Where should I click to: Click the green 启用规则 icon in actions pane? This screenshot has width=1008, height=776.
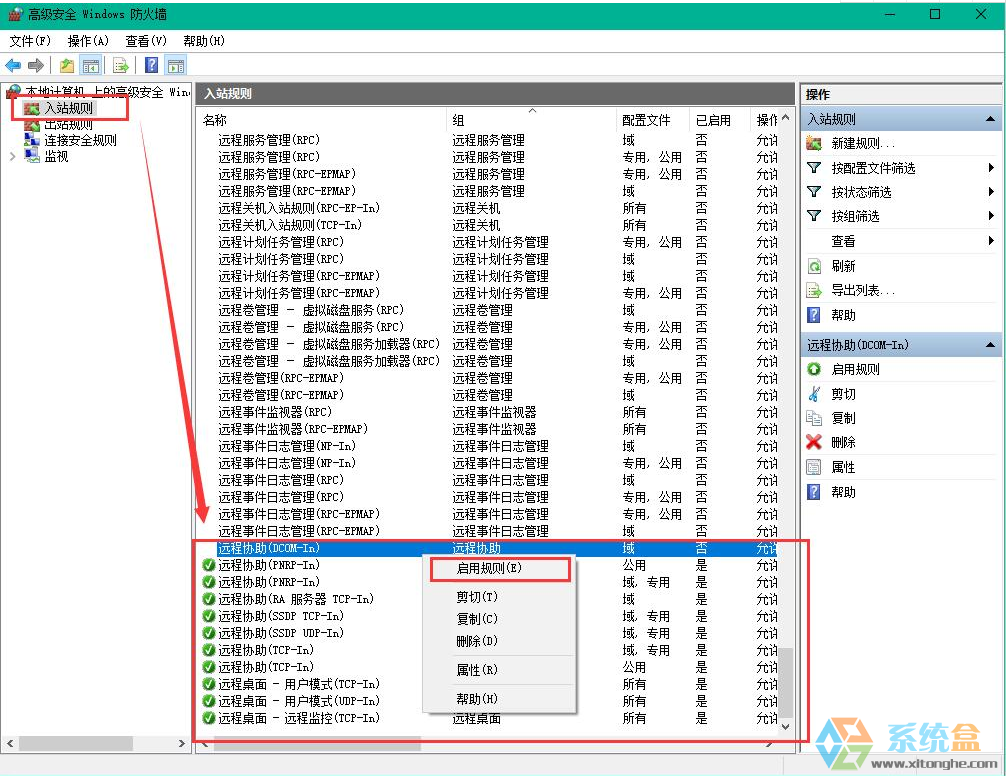(x=814, y=369)
